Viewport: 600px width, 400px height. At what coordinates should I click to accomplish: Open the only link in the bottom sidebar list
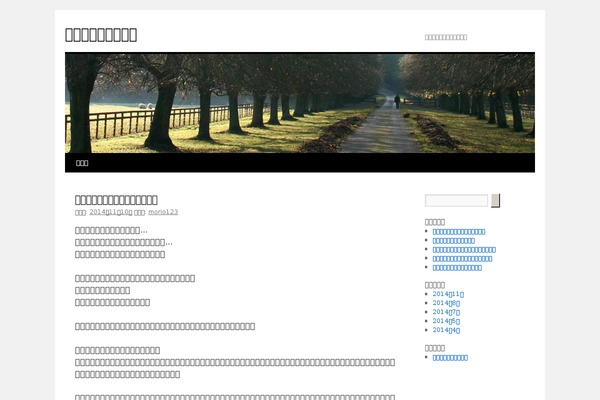click(x=450, y=358)
